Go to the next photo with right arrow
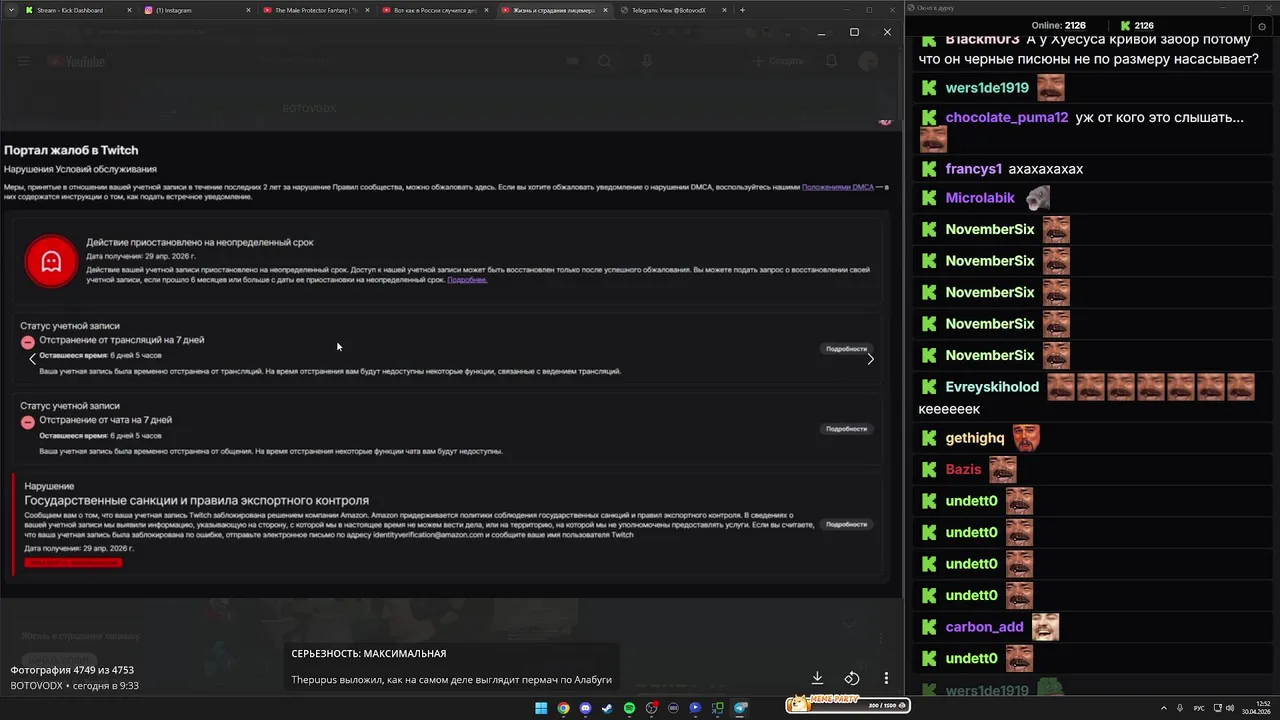Screen dimensions: 1280x720 point(870,359)
